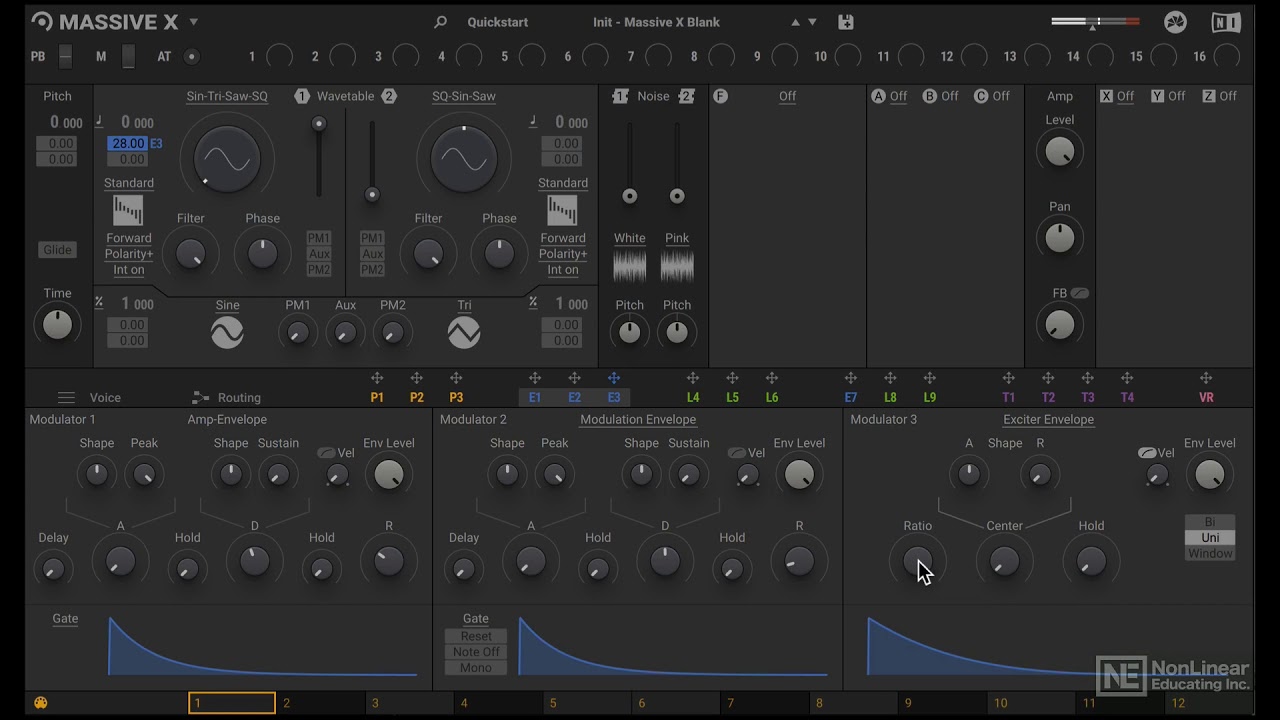Screen dimensions: 1280x720
Task: Open stereo effect X Off menu
Action: (x=1125, y=96)
